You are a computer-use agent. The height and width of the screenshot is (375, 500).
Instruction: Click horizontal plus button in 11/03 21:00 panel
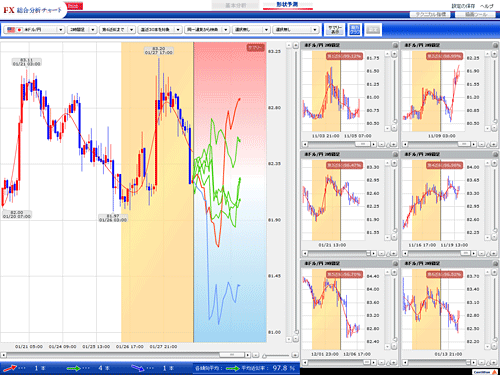coord(394,144)
